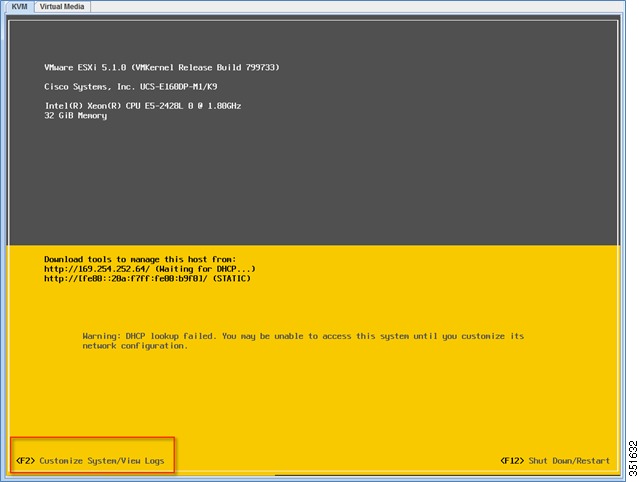The width and height of the screenshot is (639, 482).
Task: Open the Virtual Media tab
Action: click(x=62, y=7)
